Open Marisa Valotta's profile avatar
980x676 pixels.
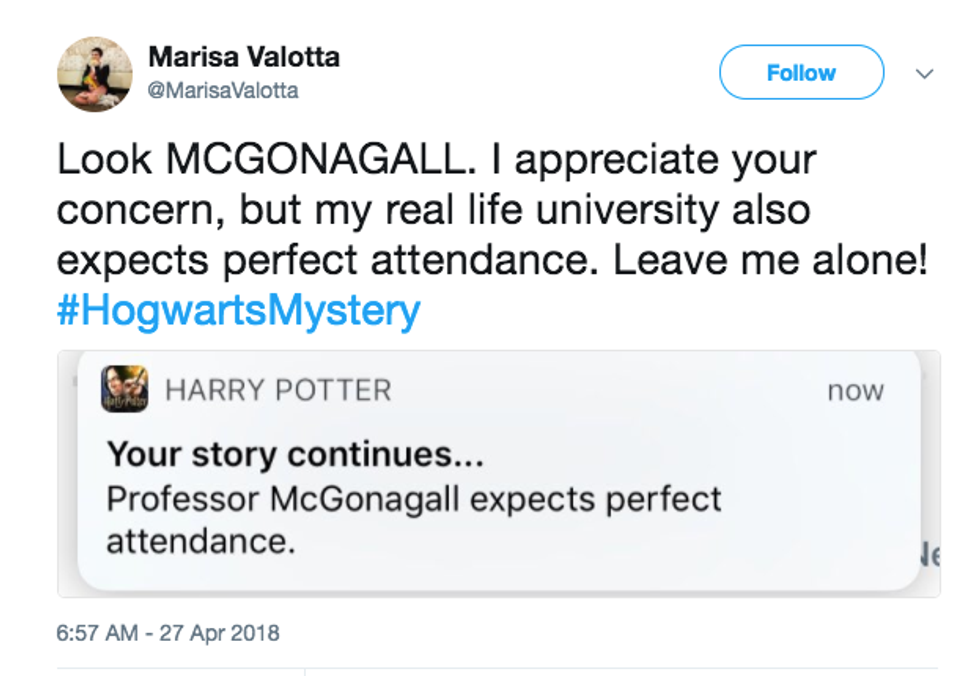[95, 74]
